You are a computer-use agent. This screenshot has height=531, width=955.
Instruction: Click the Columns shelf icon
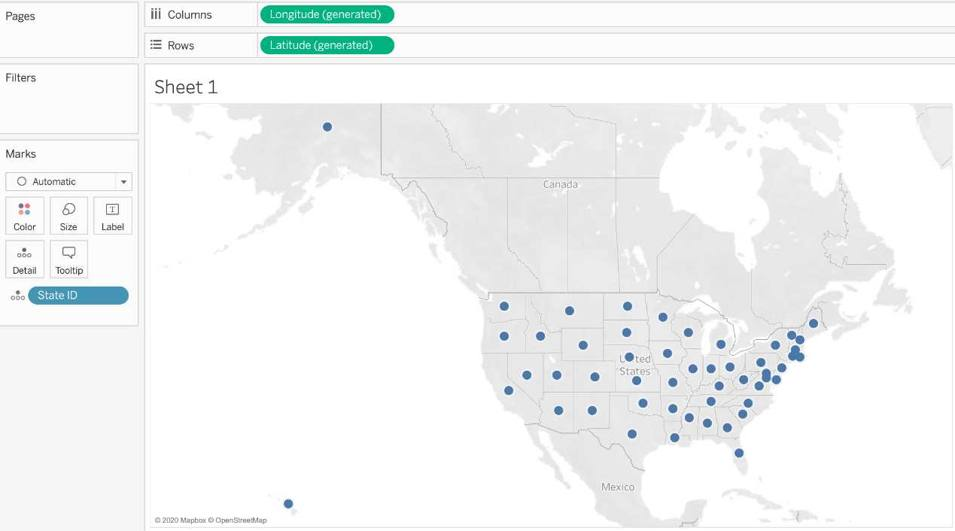tap(156, 15)
